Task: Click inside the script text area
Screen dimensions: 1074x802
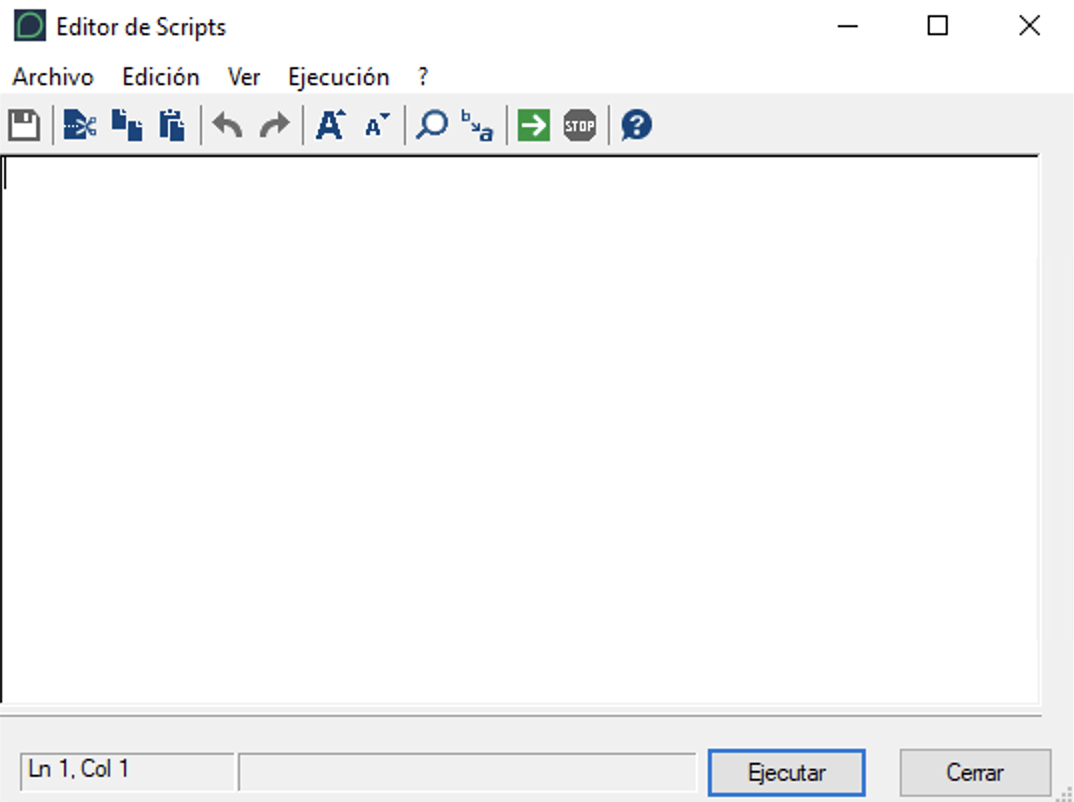Action: tap(520, 429)
